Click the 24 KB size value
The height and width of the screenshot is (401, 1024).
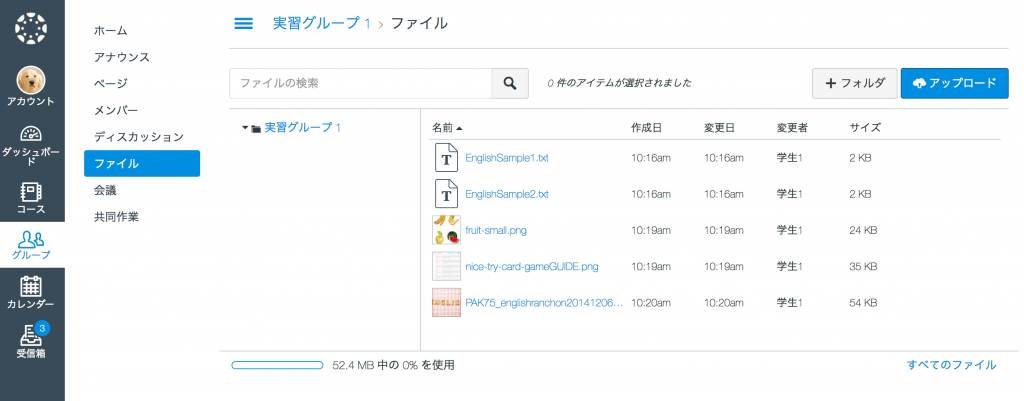pyautogui.click(x=863, y=231)
